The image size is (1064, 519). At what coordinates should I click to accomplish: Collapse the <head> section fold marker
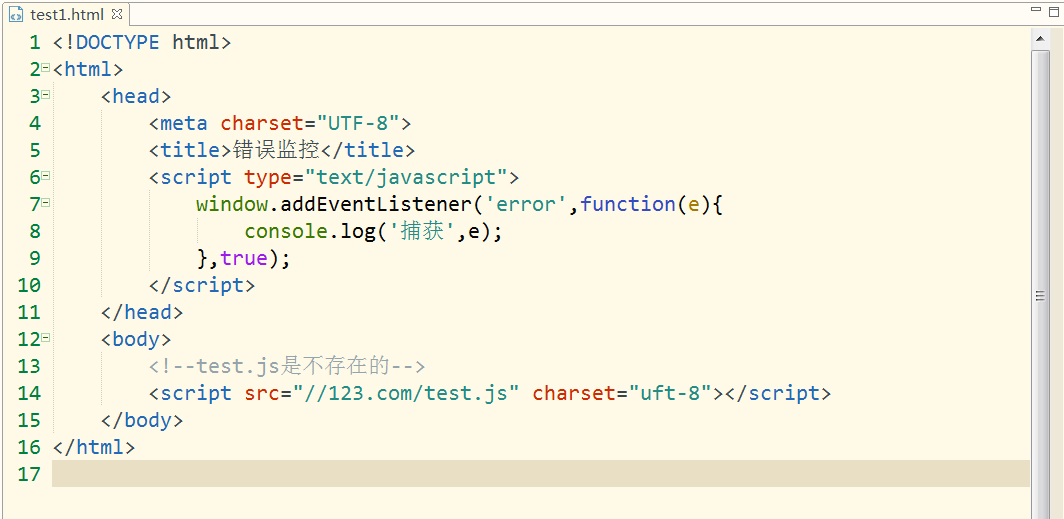point(46,95)
